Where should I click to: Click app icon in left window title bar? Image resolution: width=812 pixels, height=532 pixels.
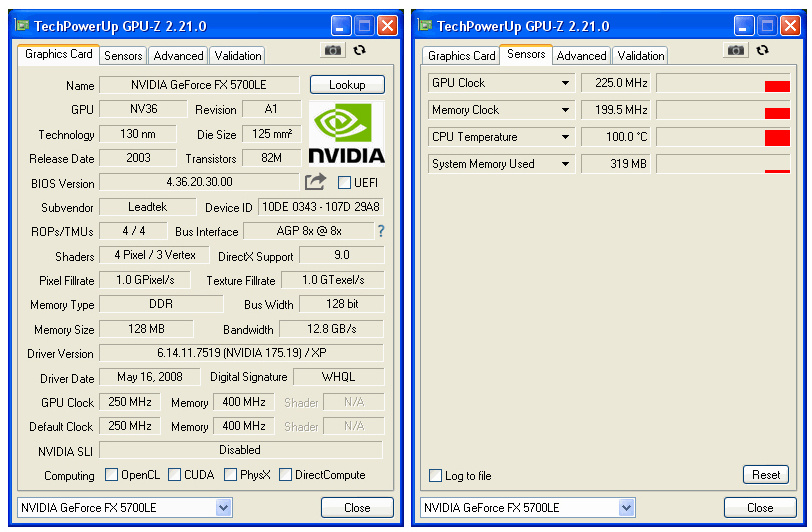pyautogui.click(x=22, y=25)
